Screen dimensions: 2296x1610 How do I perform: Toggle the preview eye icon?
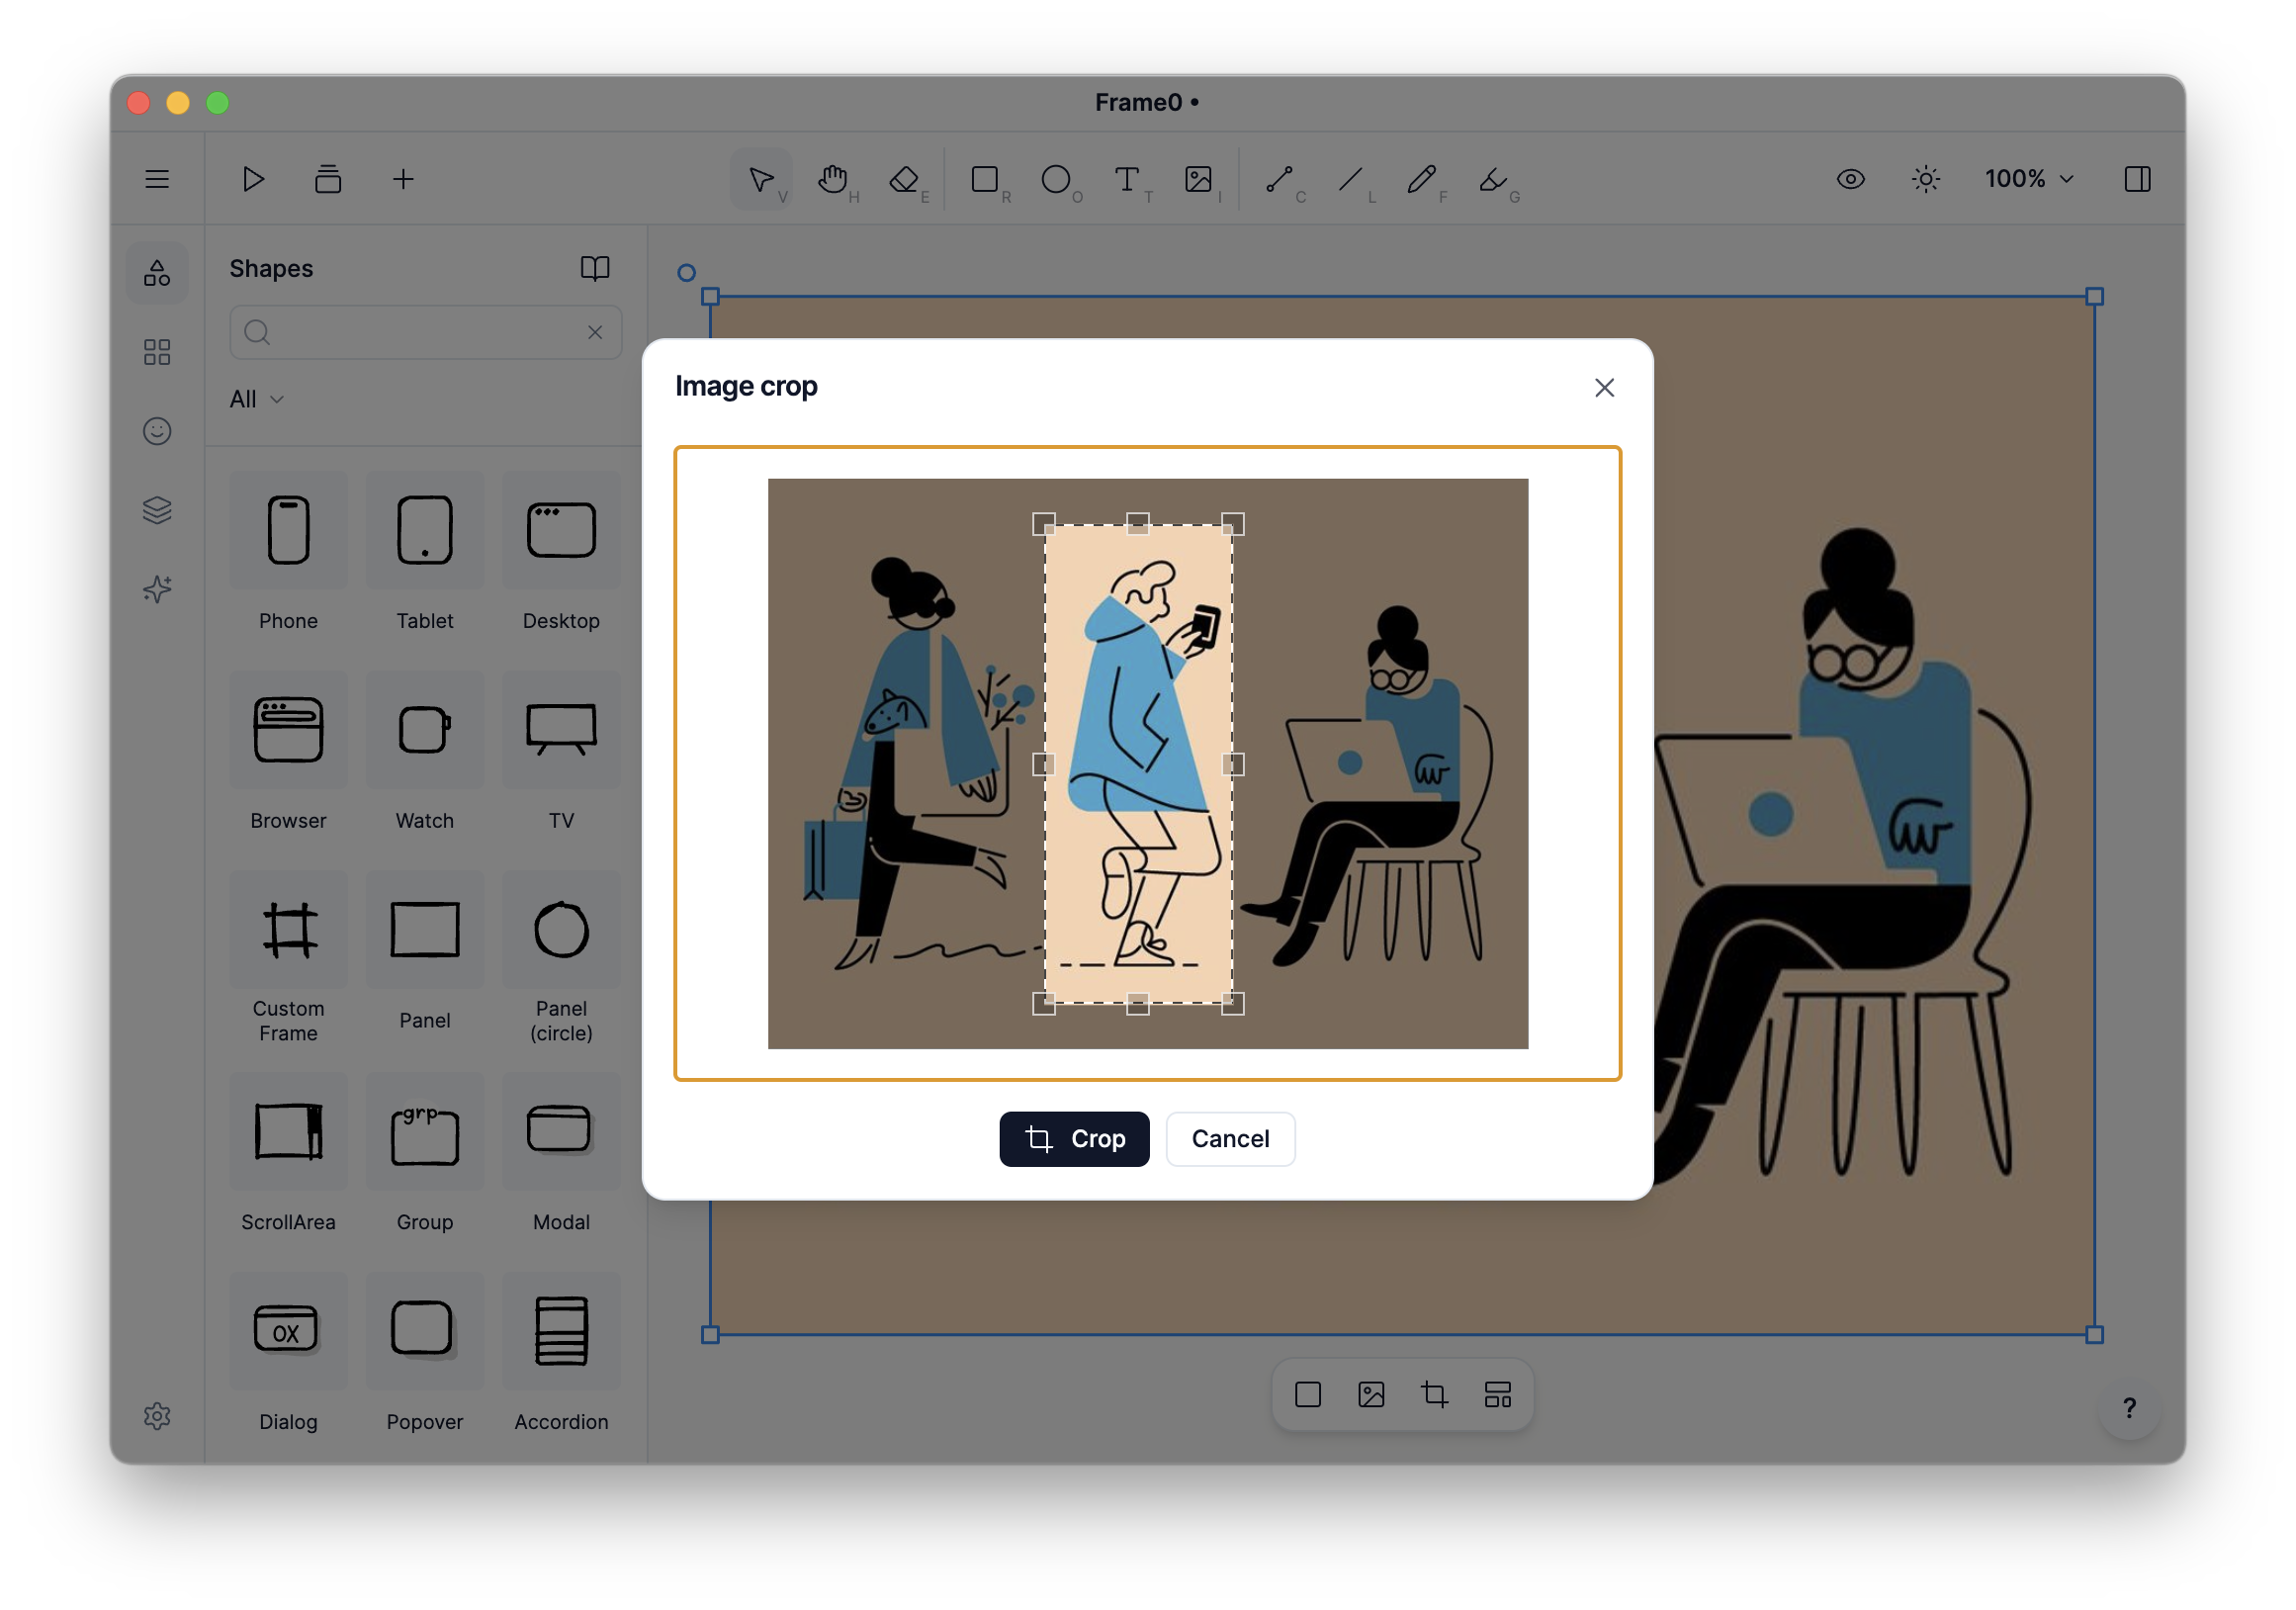1850,180
